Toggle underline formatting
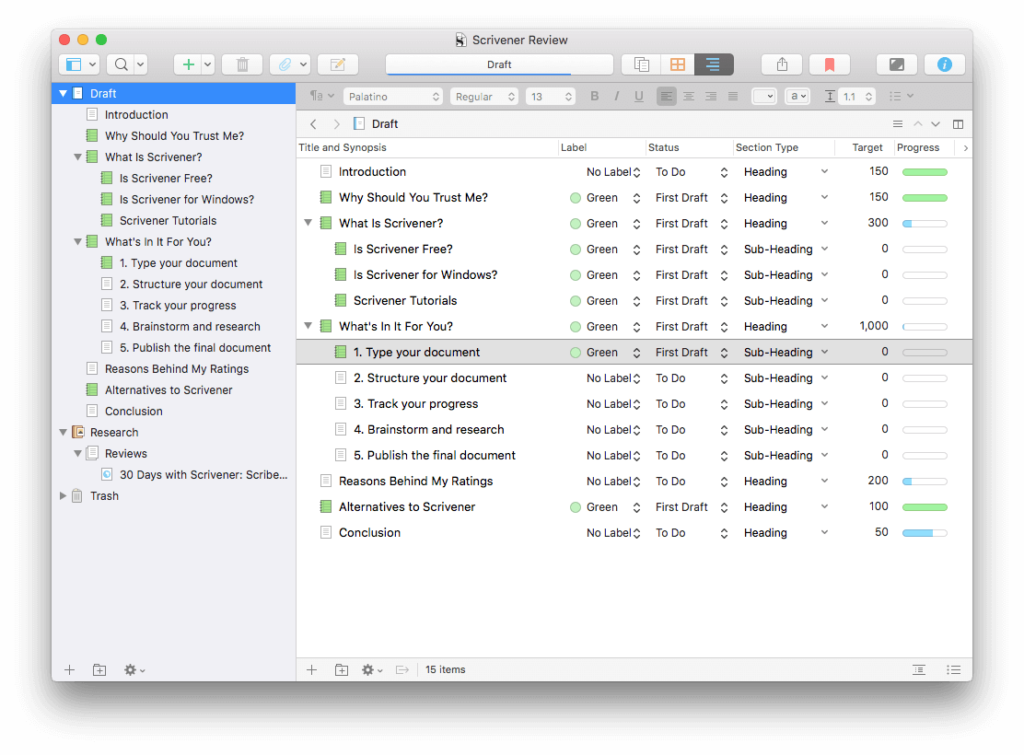This screenshot has height=755, width=1024. 638,96
